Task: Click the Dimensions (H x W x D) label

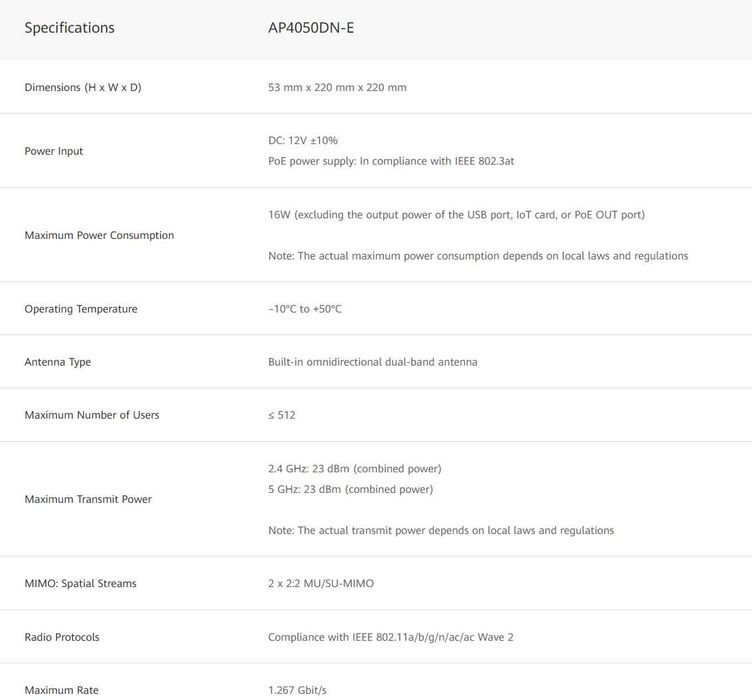Action: click(x=83, y=87)
